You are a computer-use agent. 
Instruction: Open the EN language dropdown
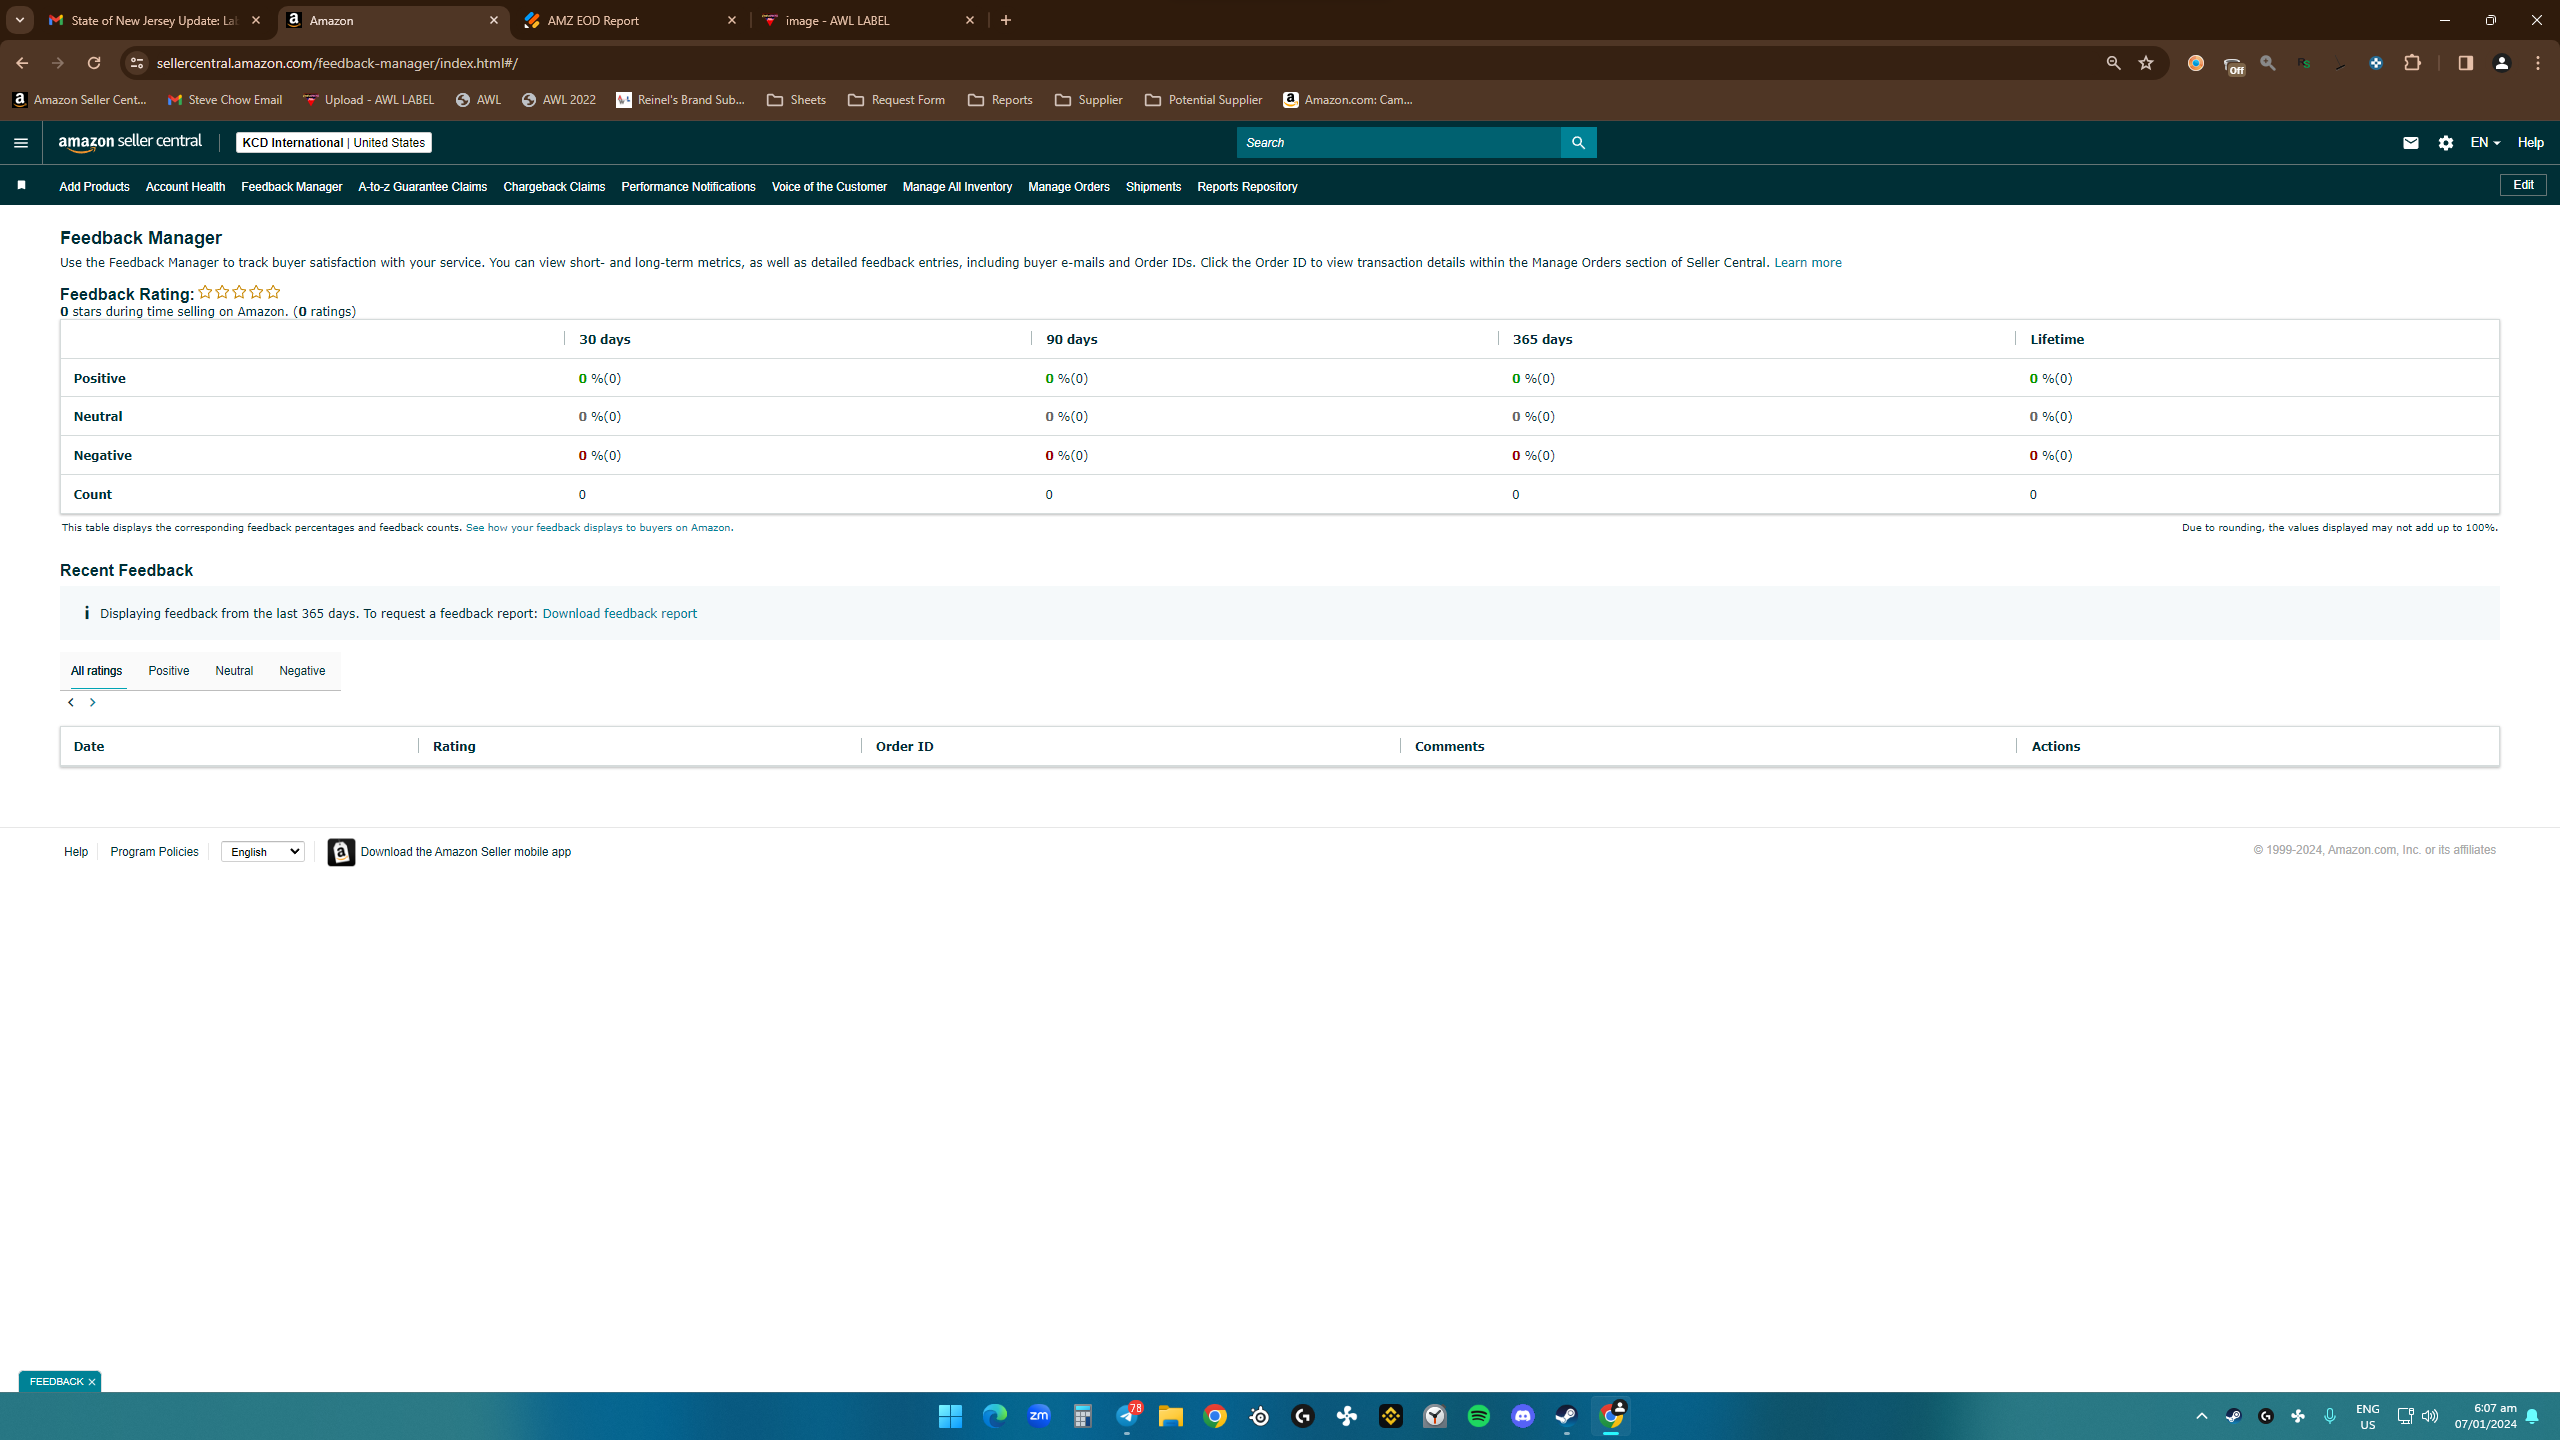tap(2485, 143)
